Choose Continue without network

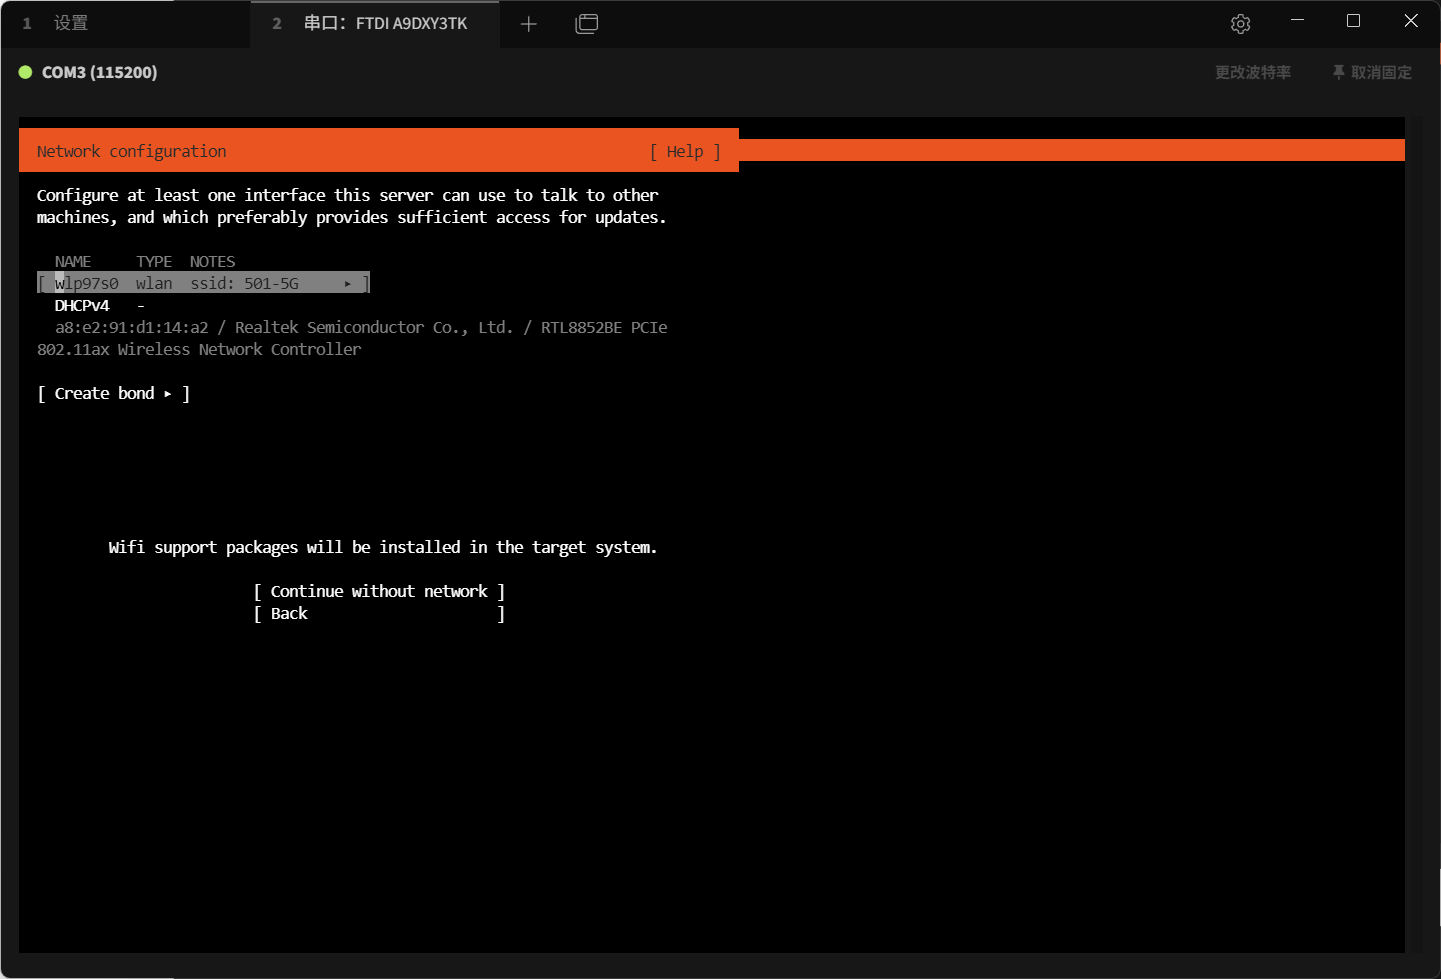(x=379, y=592)
